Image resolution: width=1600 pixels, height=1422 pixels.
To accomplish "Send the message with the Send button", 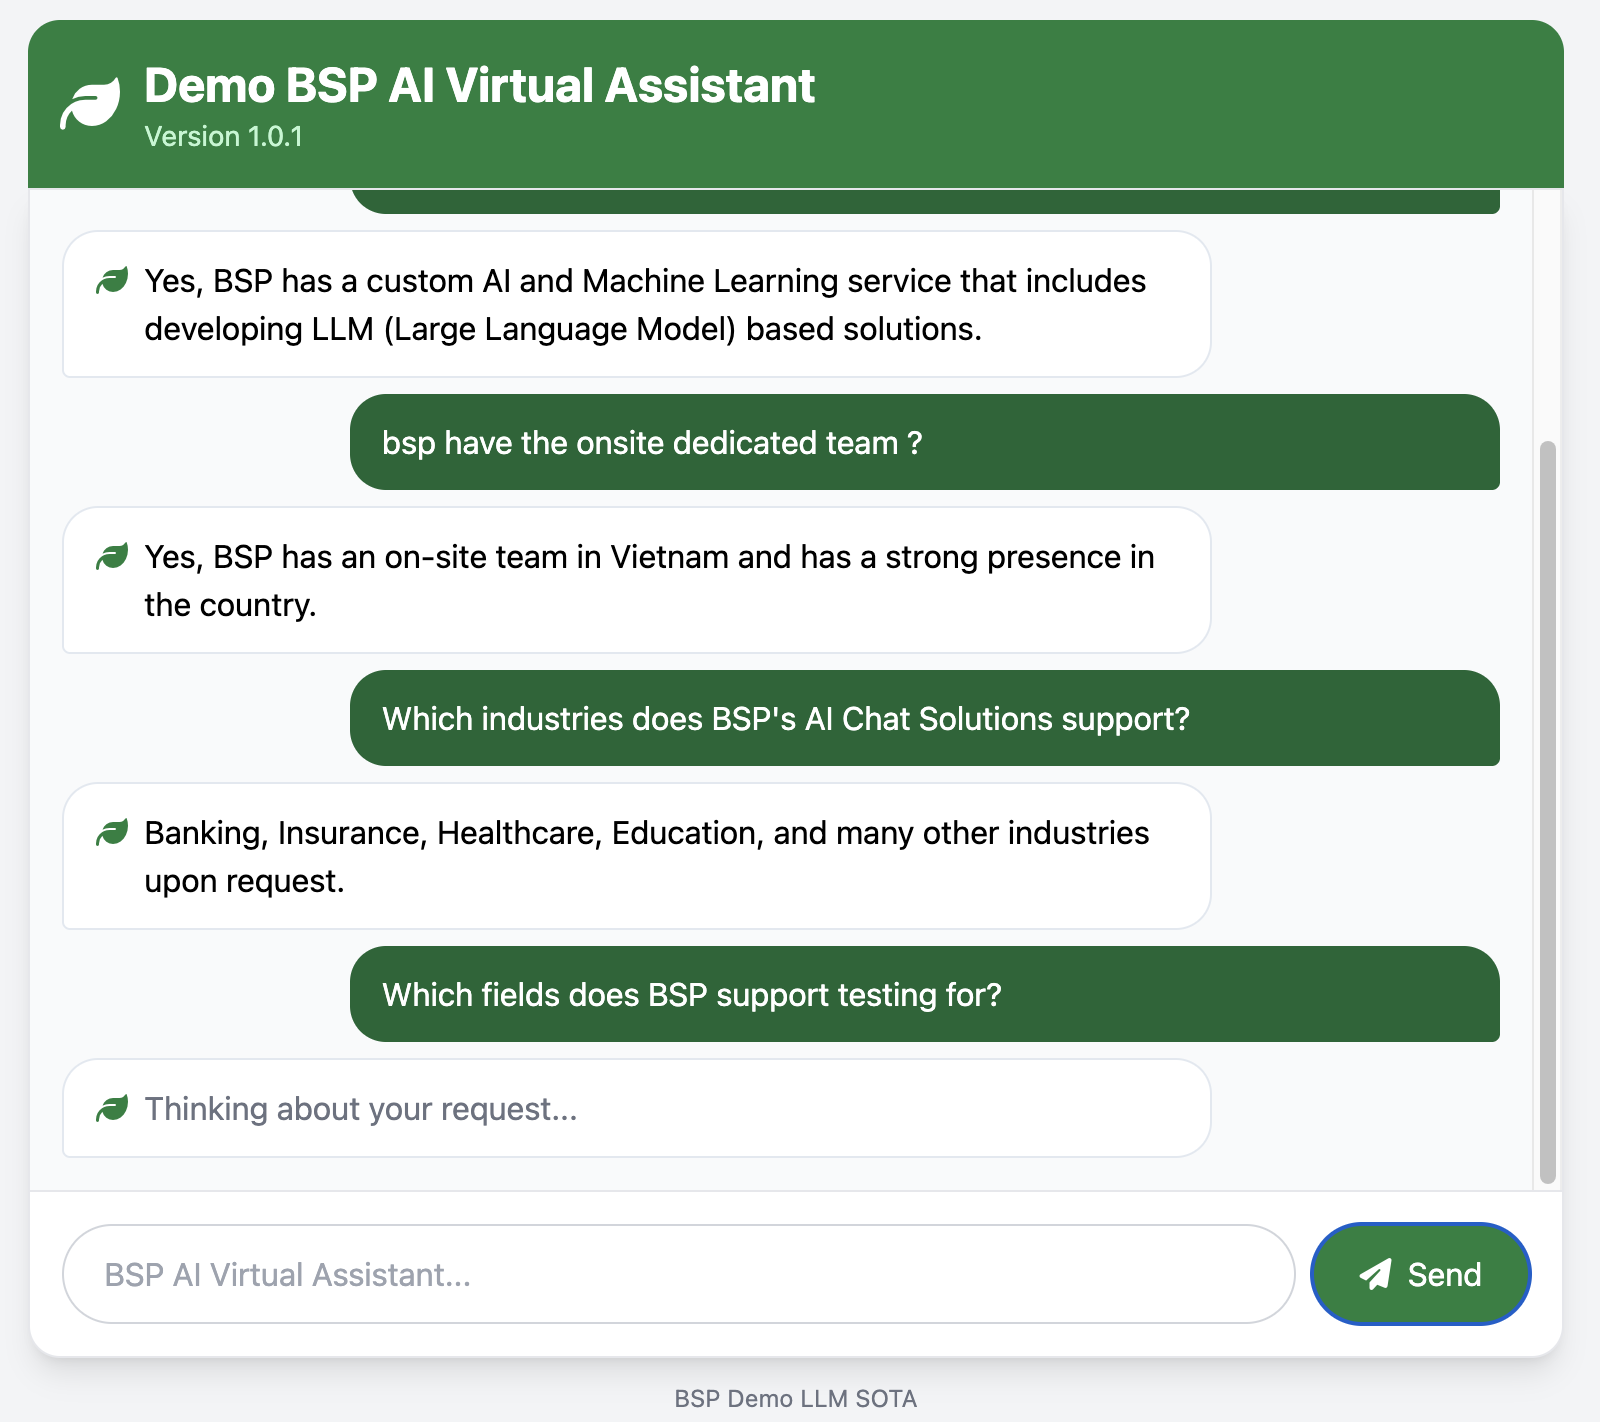I will 1420,1274.
